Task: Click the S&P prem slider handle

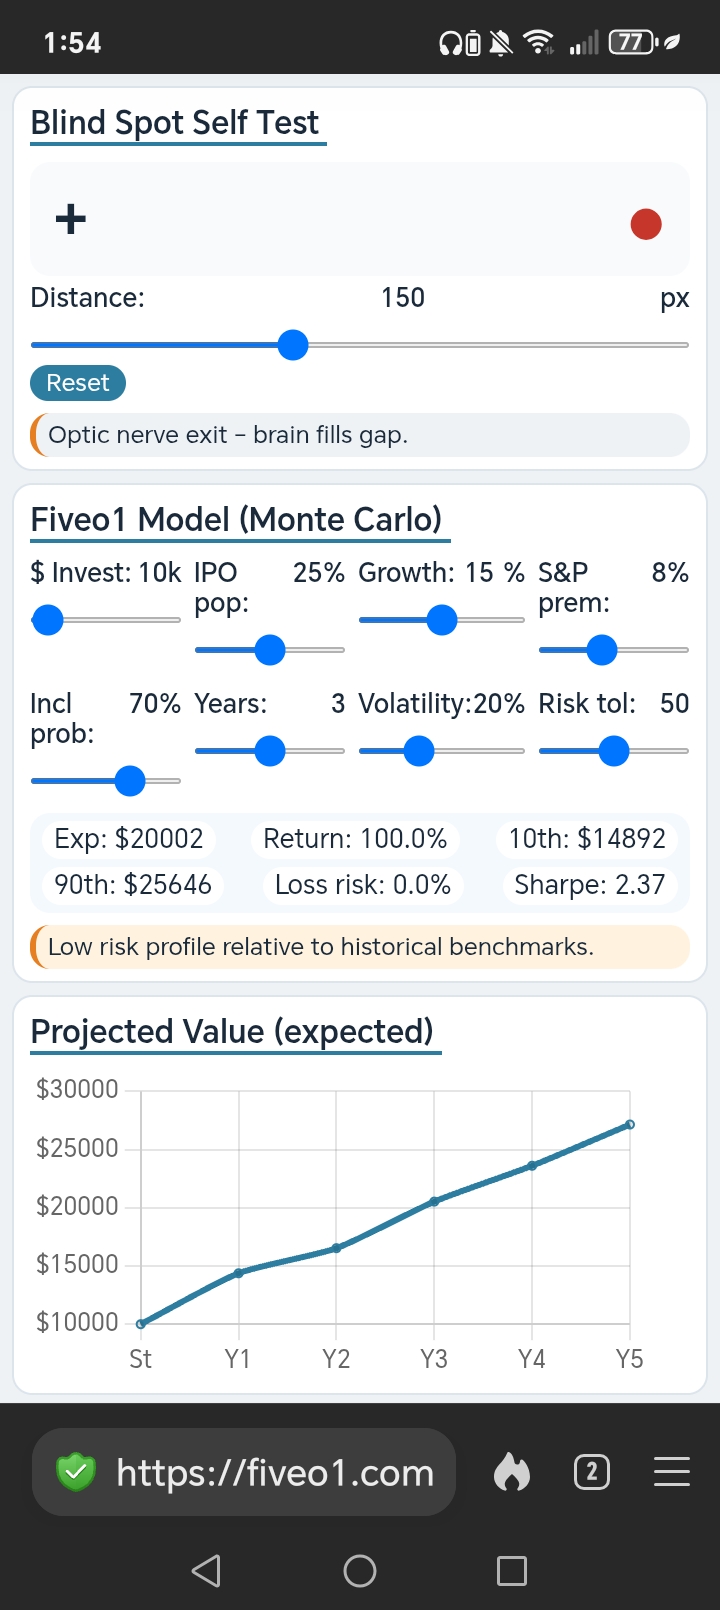Action: click(x=602, y=650)
